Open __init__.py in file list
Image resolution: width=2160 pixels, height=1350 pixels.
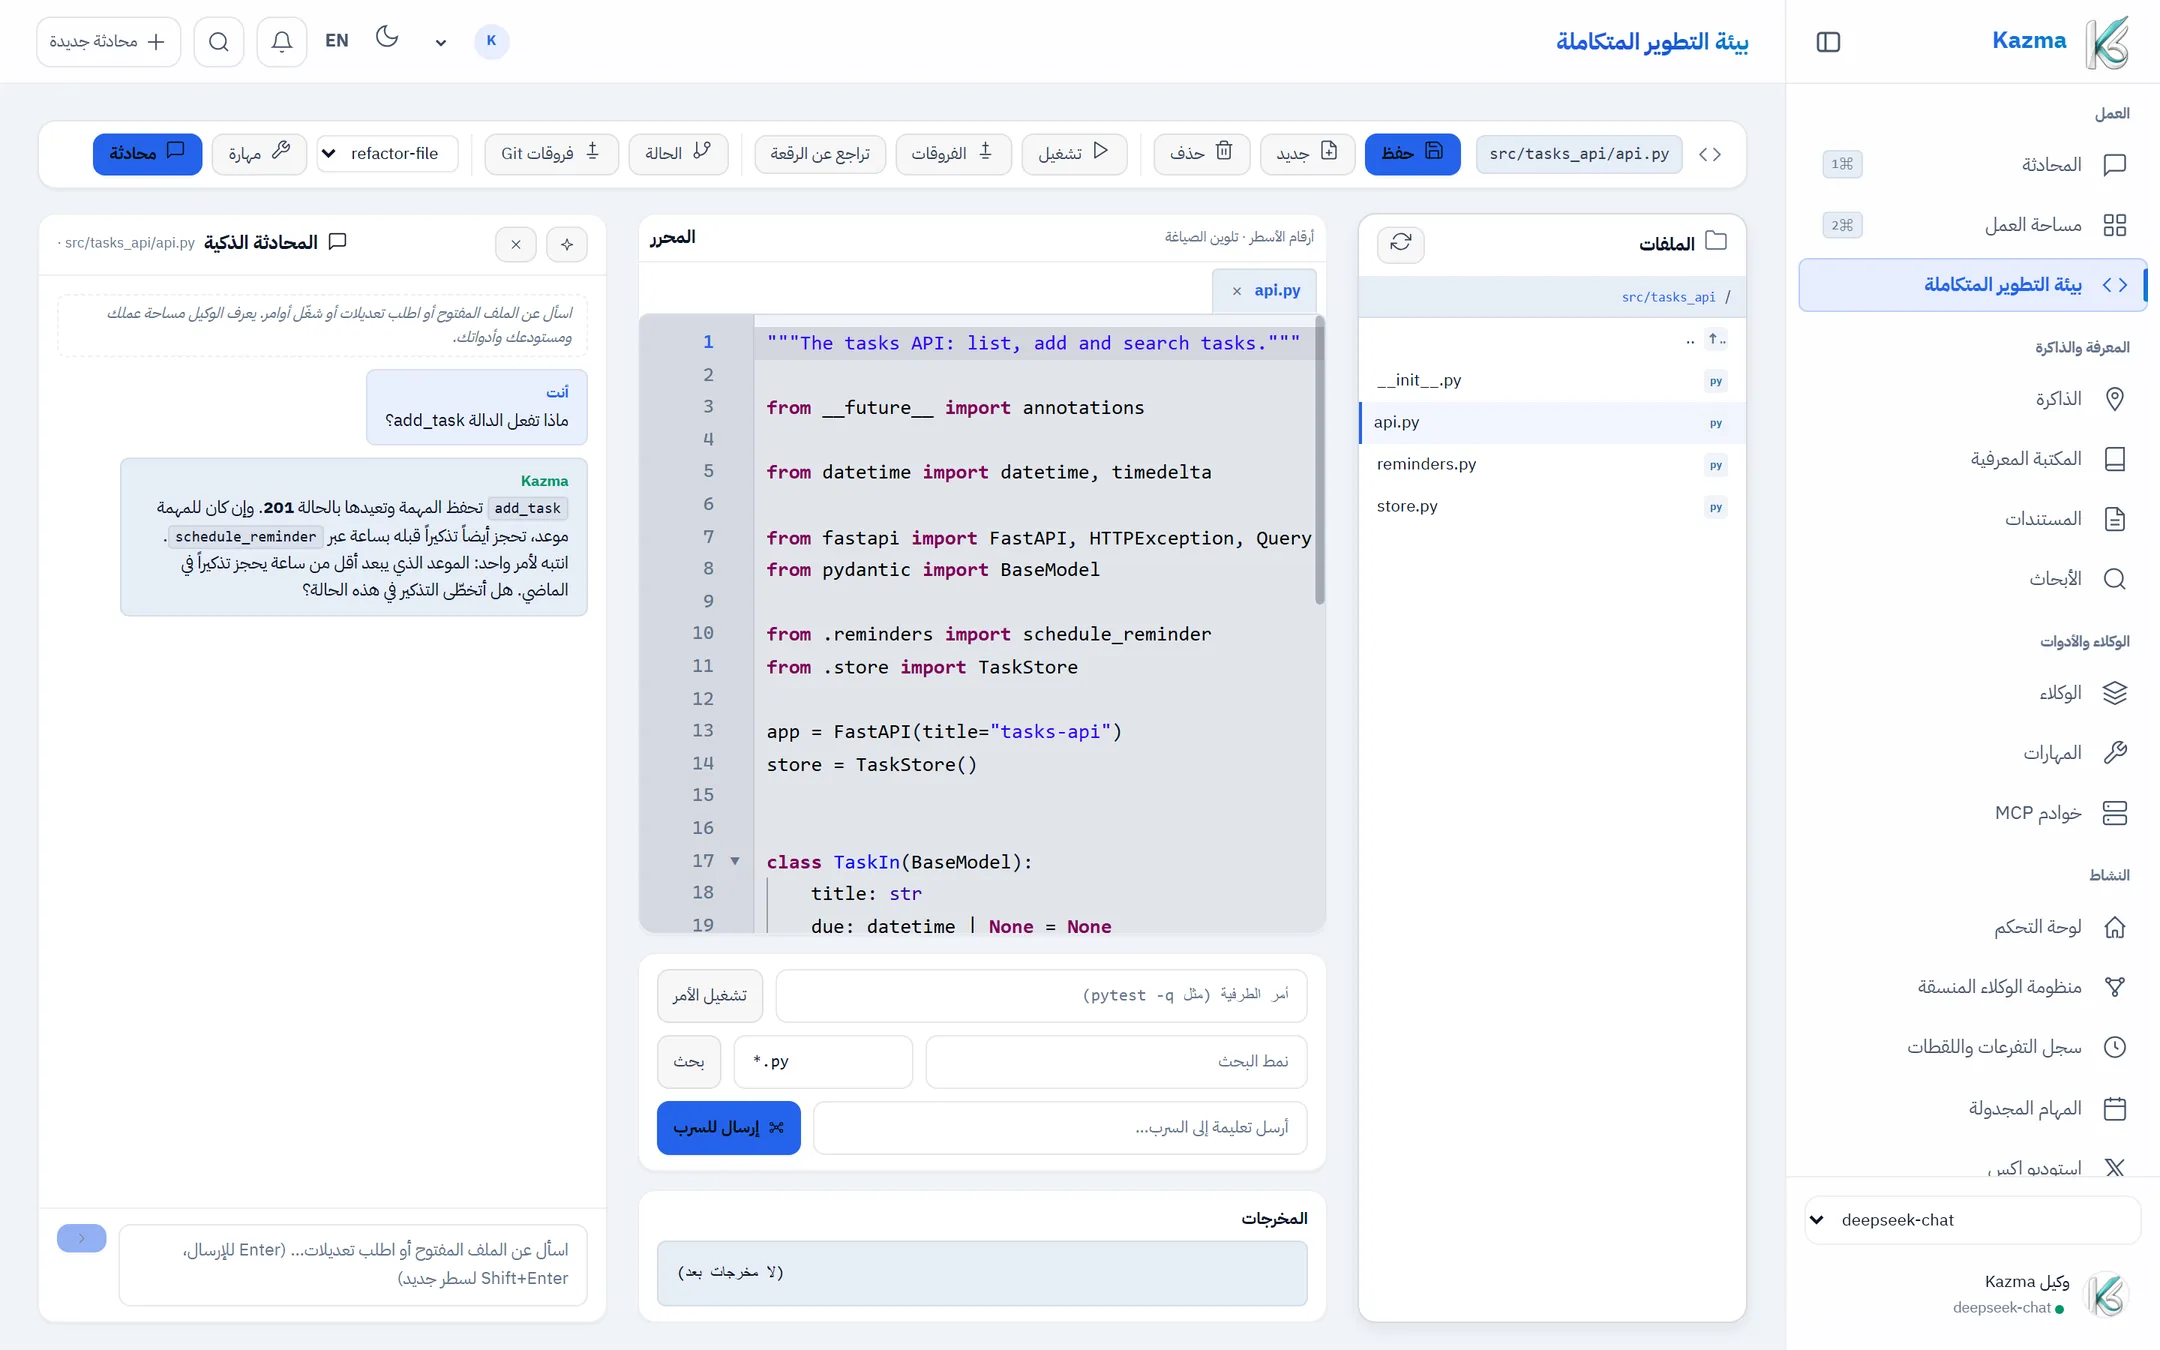click(x=1552, y=380)
